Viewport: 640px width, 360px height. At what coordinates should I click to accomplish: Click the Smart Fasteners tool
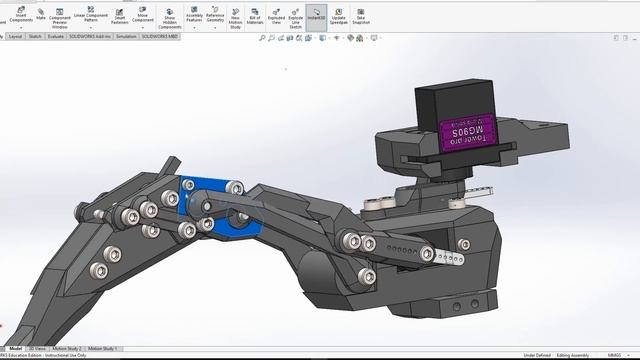[119, 17]
